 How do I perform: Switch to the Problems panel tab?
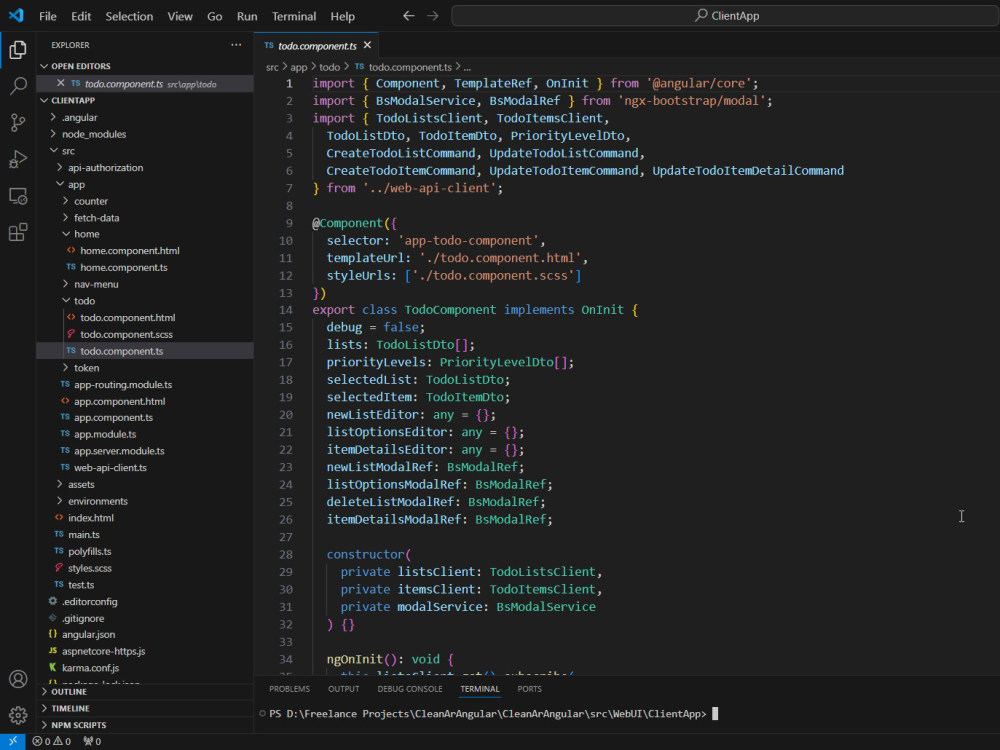pos(290,689)
